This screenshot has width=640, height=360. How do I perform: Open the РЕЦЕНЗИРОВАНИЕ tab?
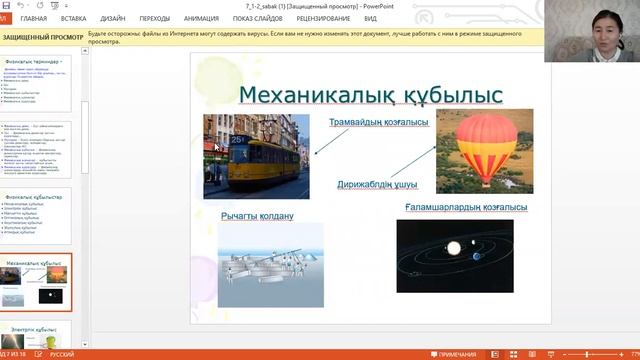tap(323, 19)
